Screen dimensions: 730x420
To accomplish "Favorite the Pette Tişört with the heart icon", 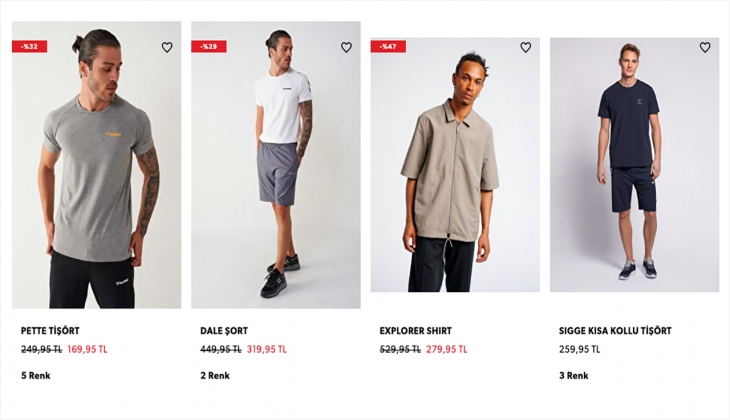I will point(167,47).
